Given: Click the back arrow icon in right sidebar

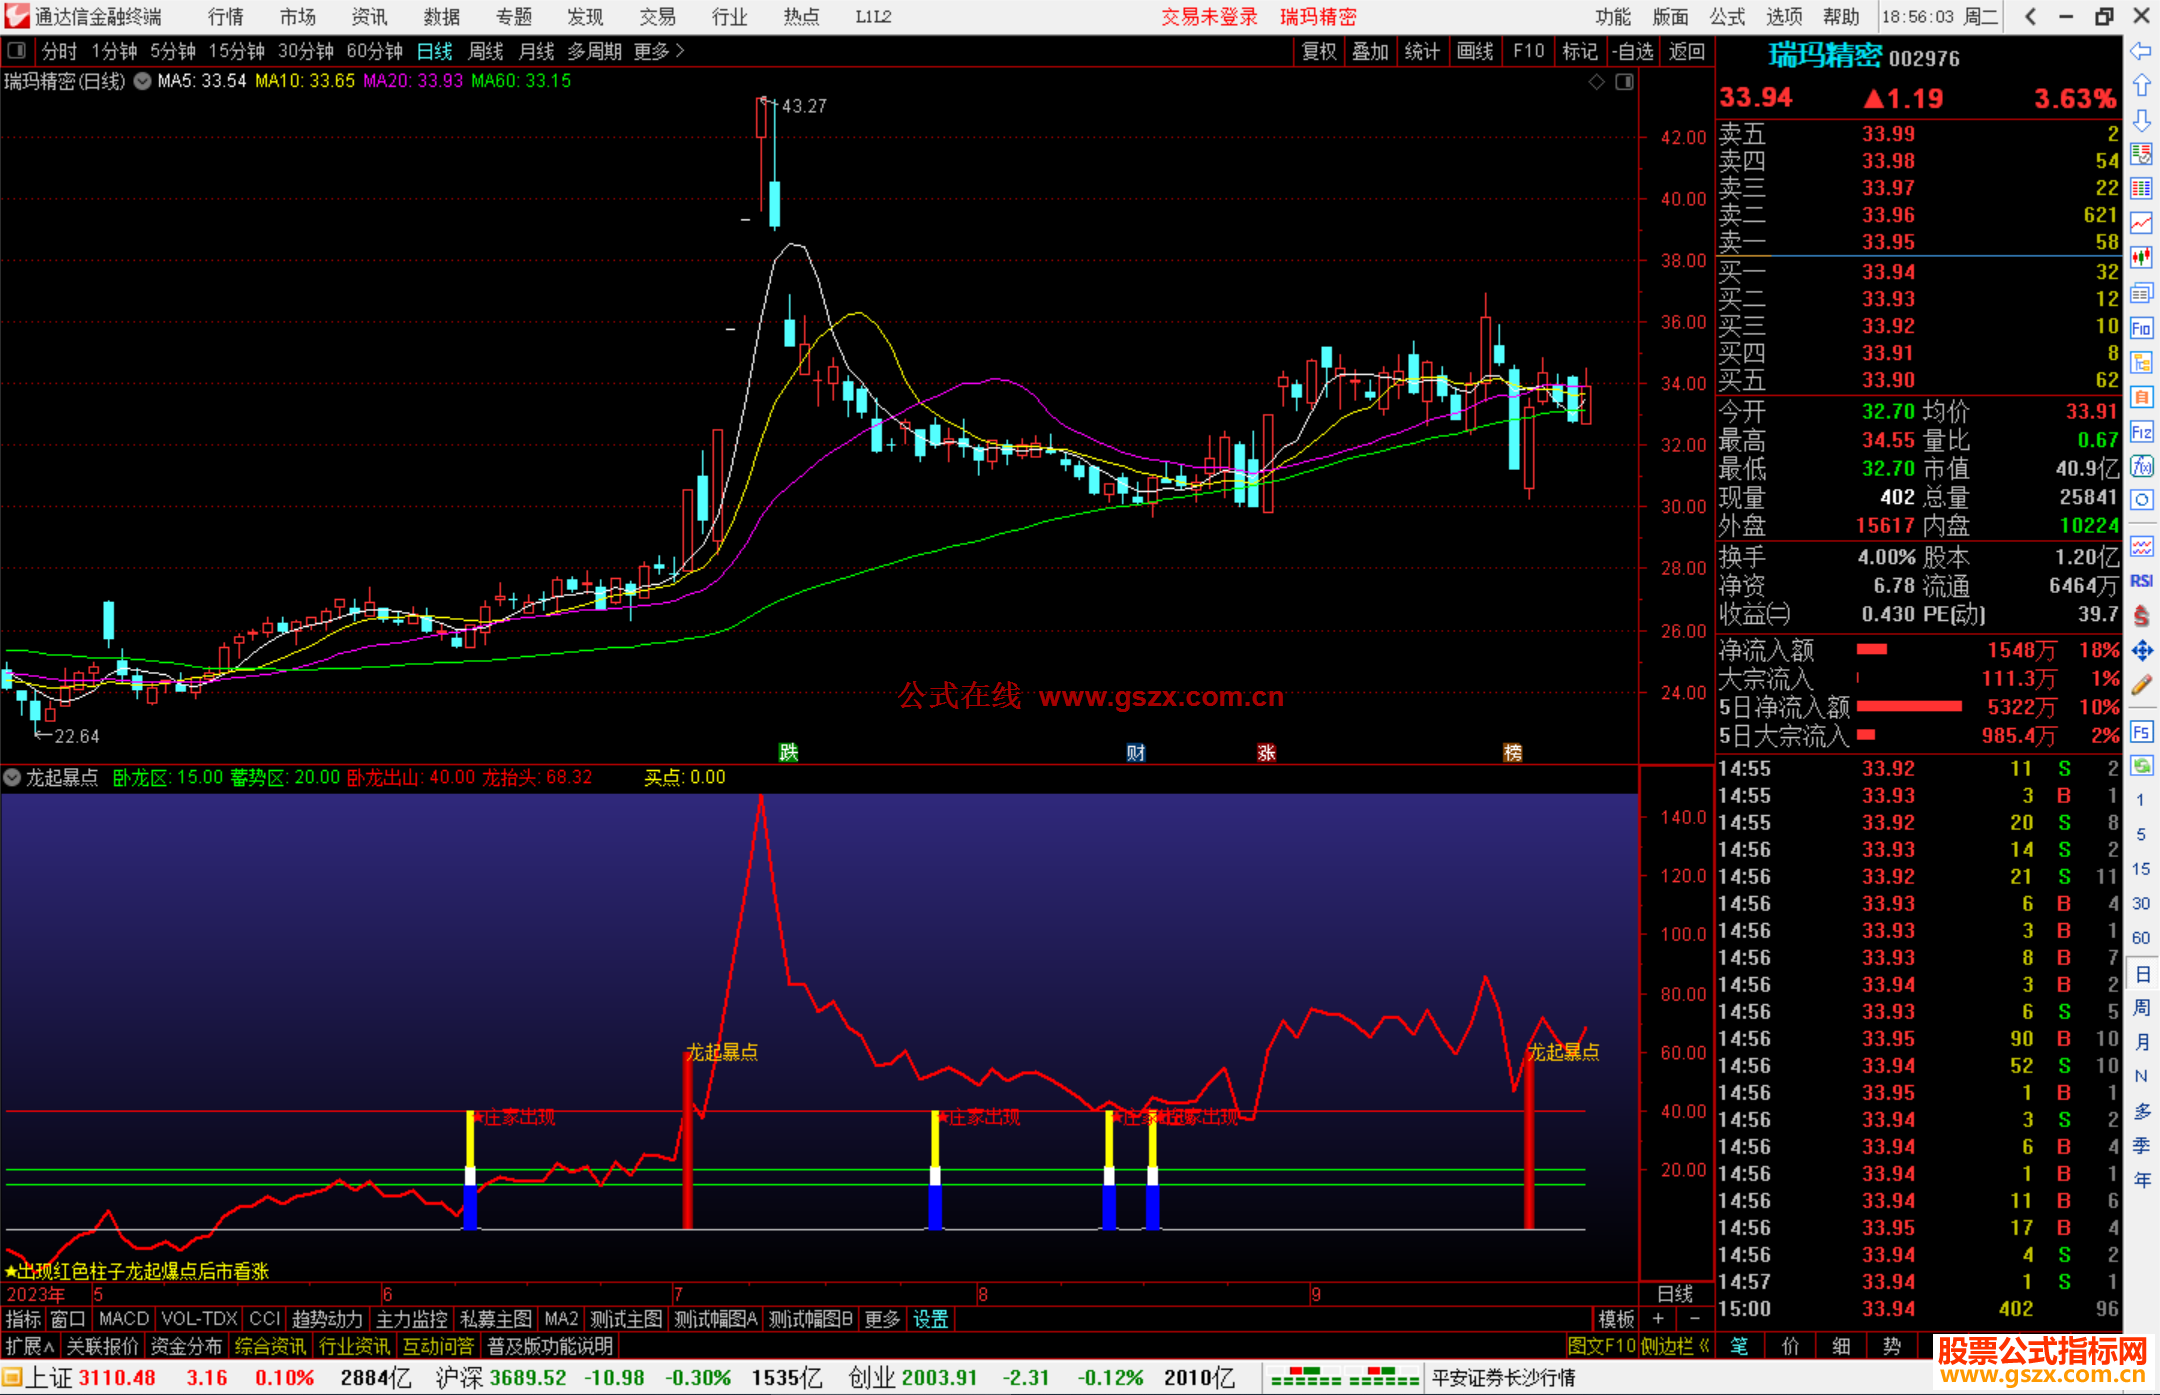Looking at the screenshot, I should click(x=2141, y=51).
